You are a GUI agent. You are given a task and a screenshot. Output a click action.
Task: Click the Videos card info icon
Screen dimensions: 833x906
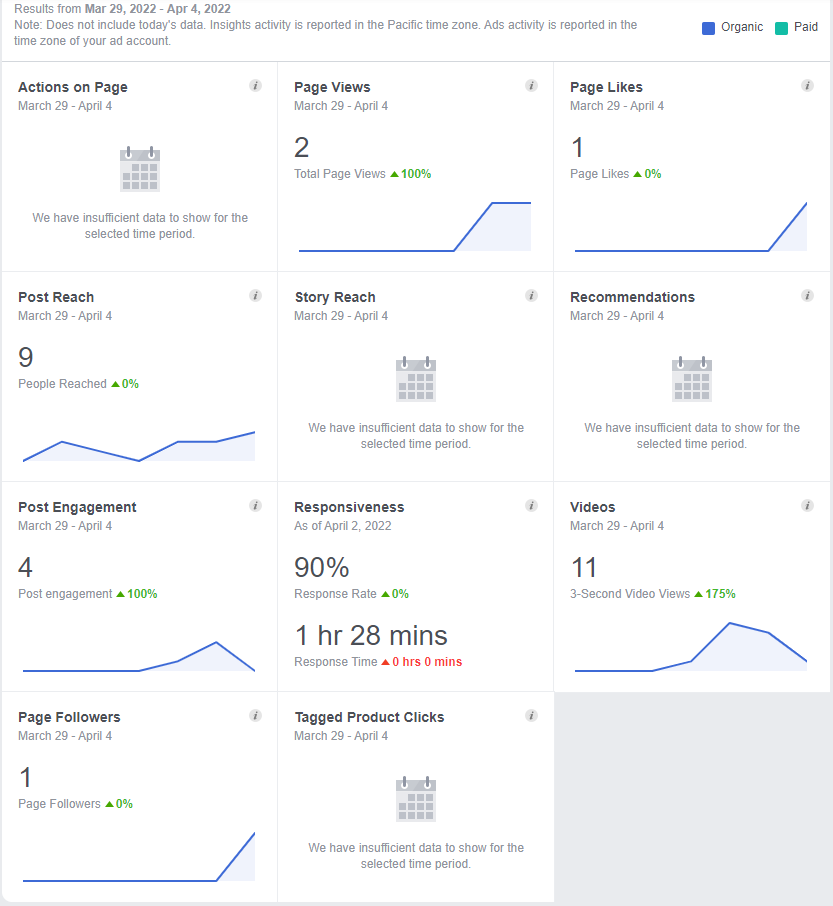(807, 506)
